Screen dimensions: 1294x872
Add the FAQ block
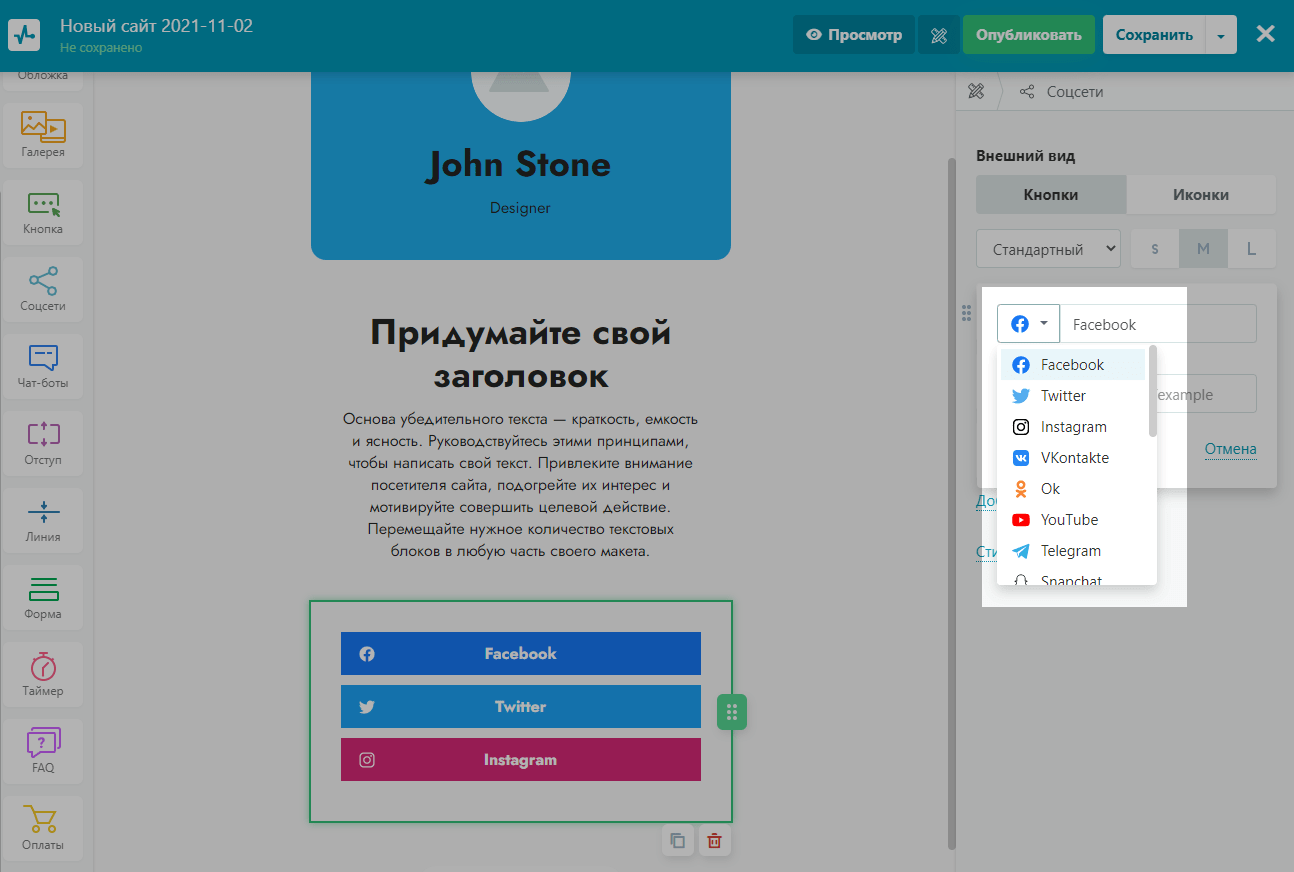coord(43,751)
